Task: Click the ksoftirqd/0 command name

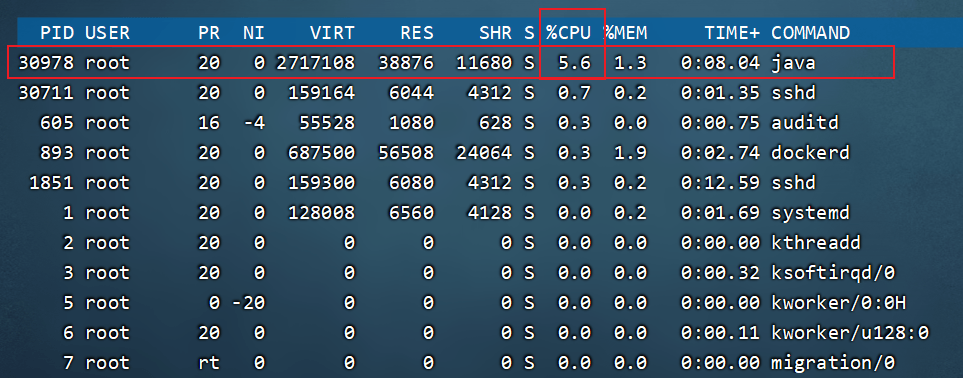Action: tap(833, 273)
